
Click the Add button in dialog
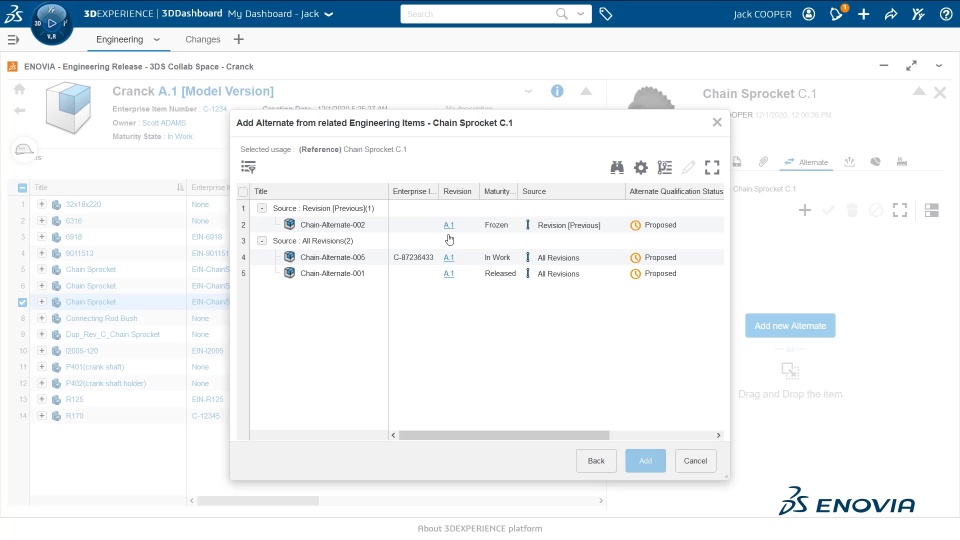[x=645, y=461]
